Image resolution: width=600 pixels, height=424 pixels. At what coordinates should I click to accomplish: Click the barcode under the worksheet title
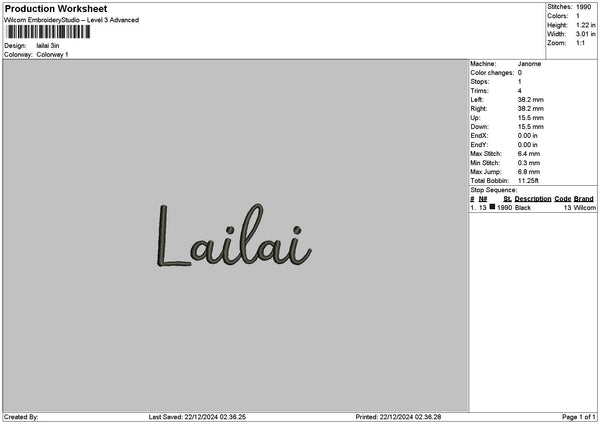point(48,32)
